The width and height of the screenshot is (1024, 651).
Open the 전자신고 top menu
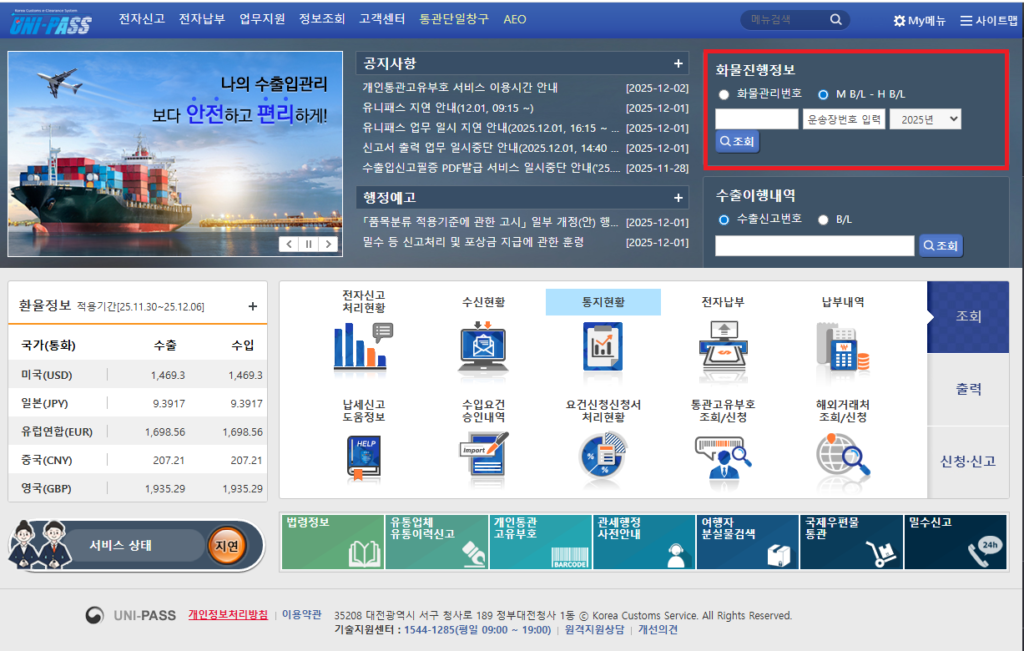[141, 19]
